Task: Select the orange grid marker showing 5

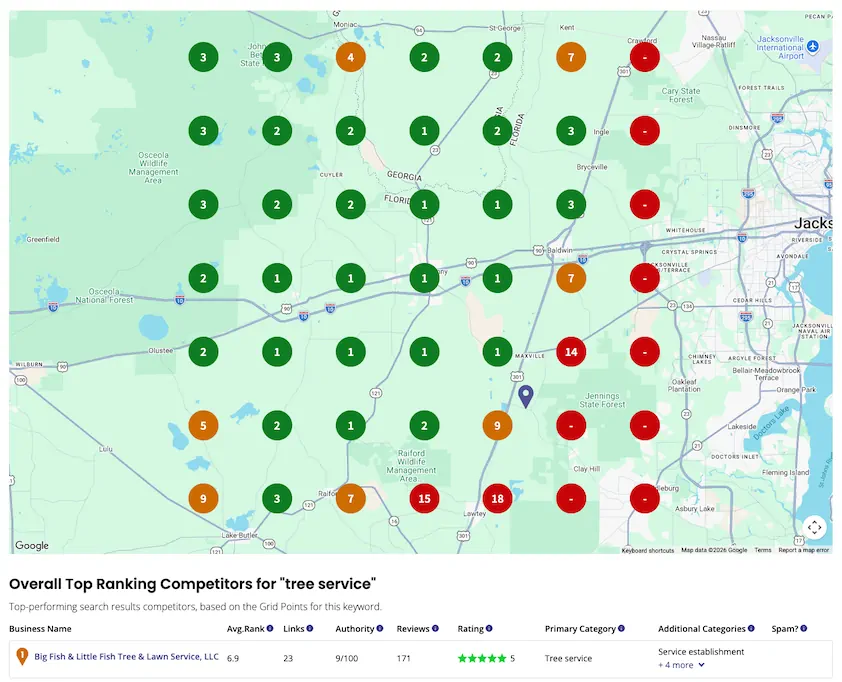Action: (204, 425)
